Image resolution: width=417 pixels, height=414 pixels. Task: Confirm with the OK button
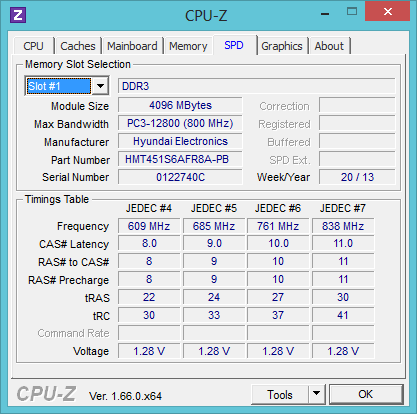[366, 394]
